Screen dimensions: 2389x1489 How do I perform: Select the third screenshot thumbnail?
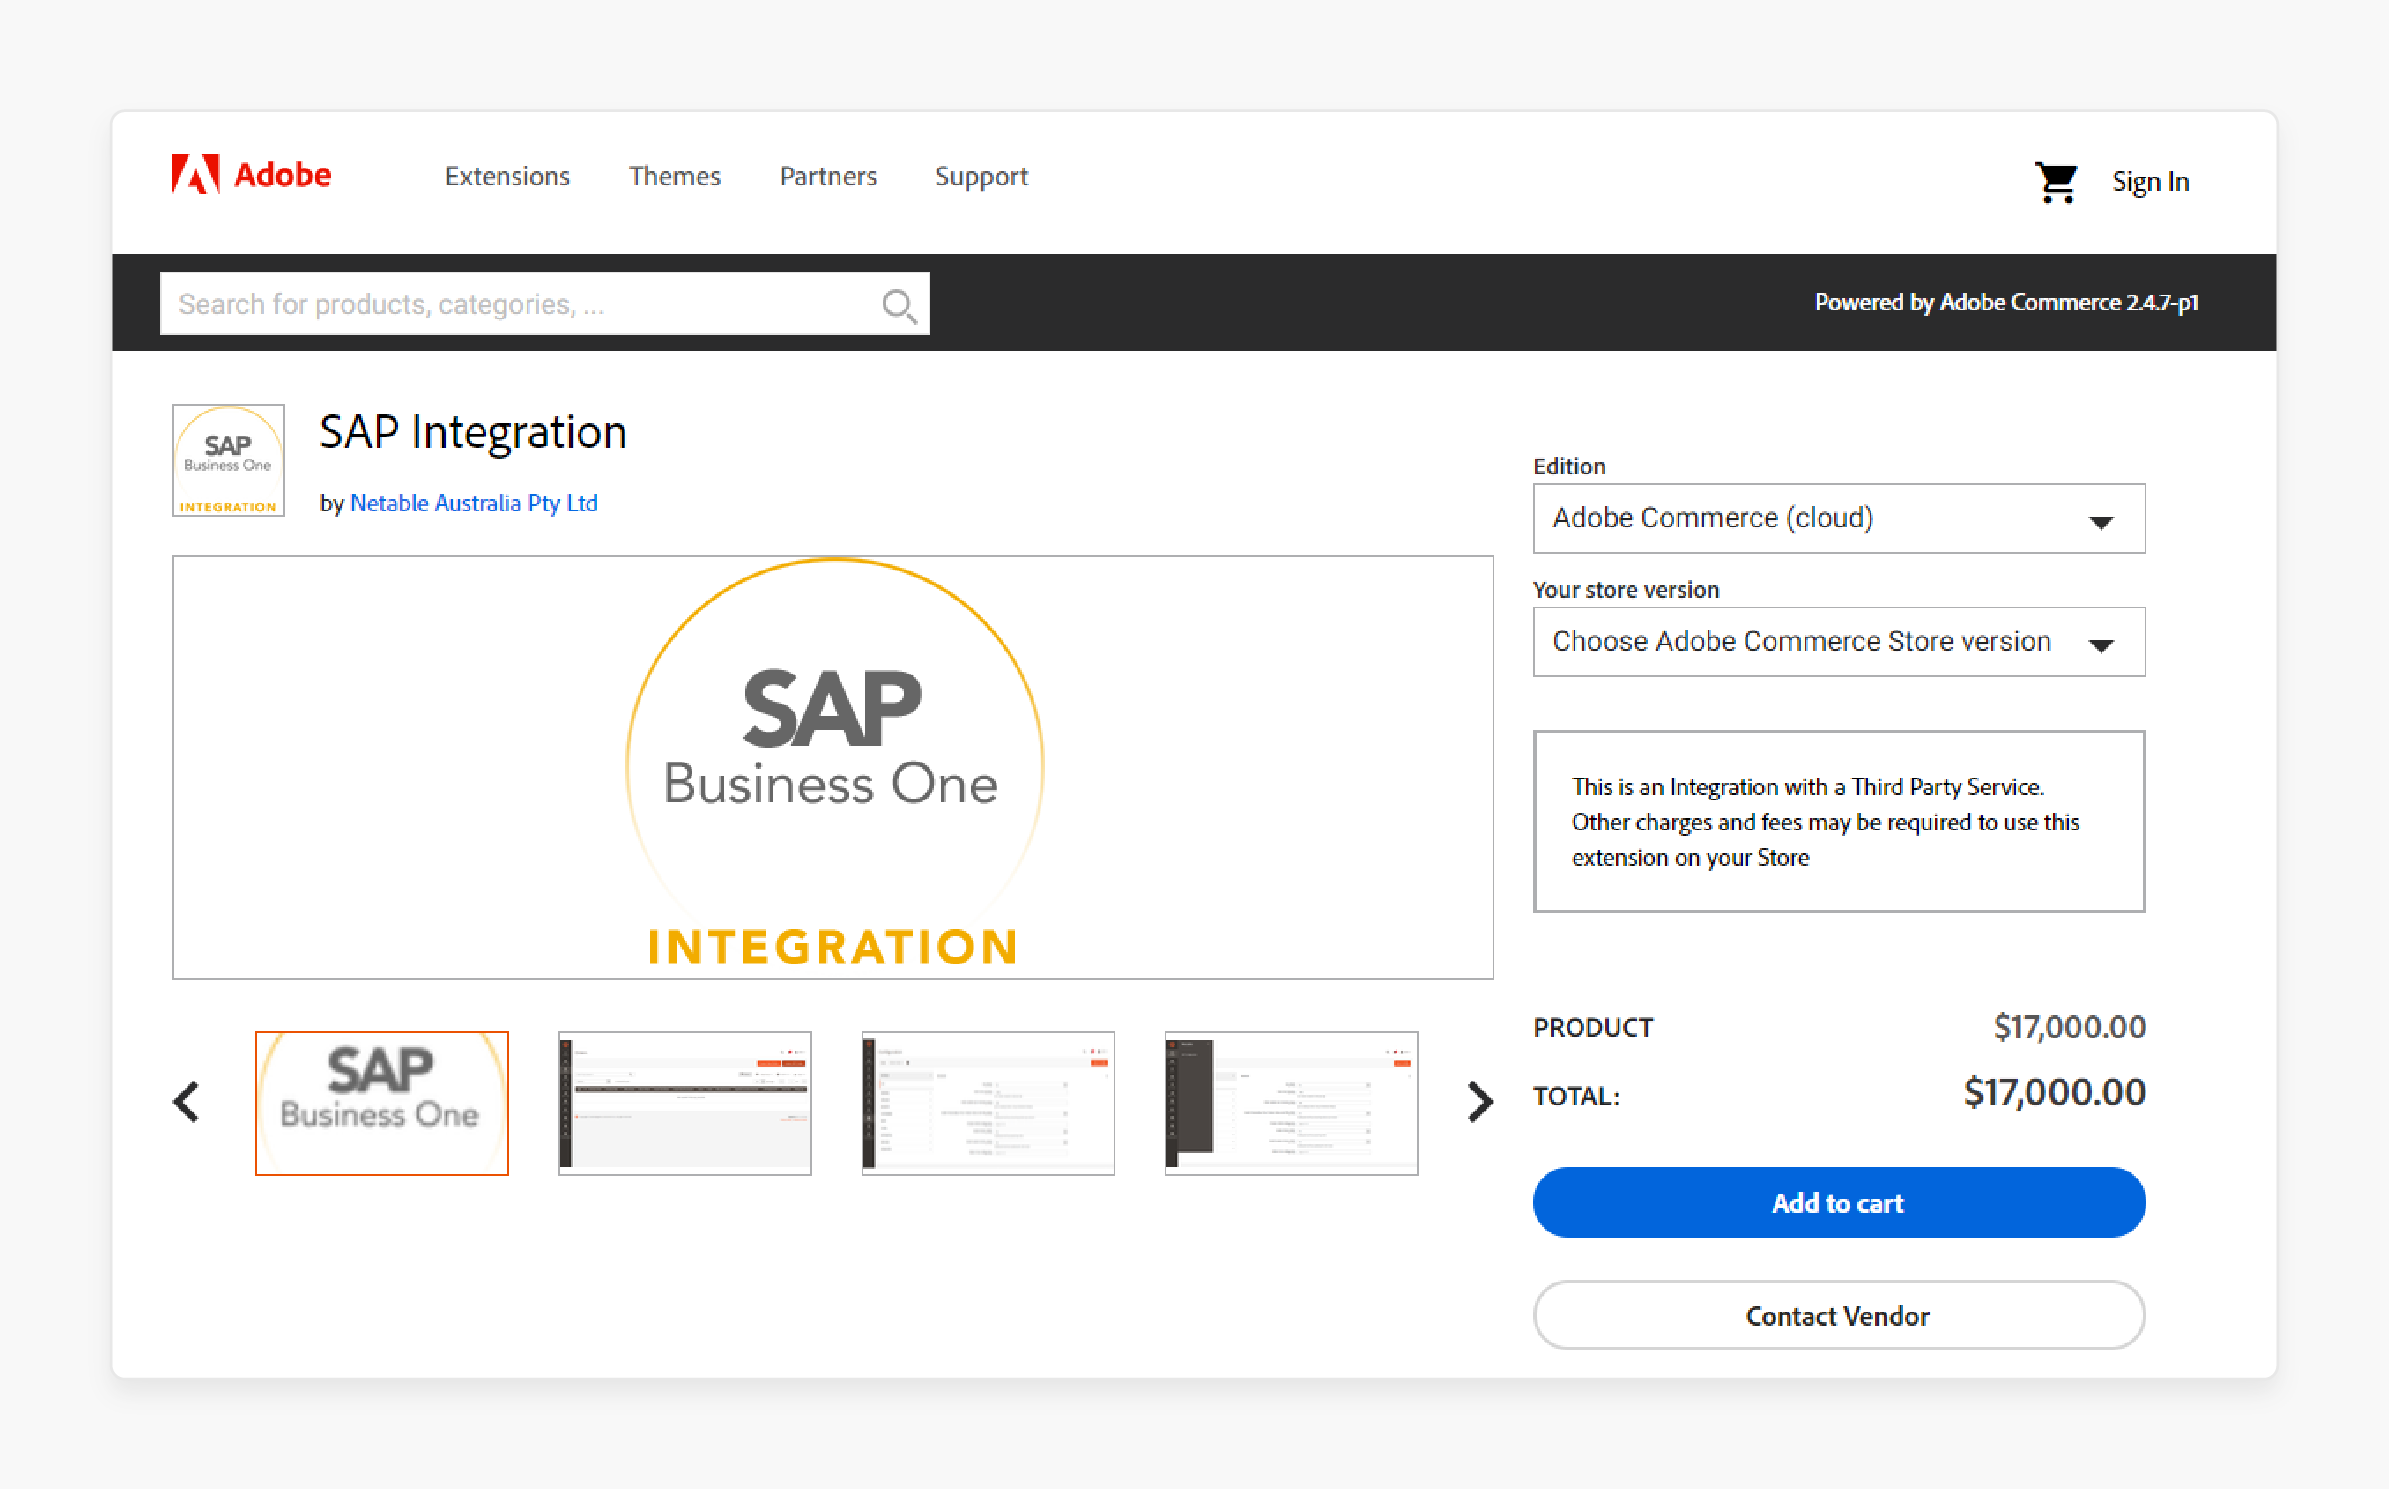[x=988, y=1103]
